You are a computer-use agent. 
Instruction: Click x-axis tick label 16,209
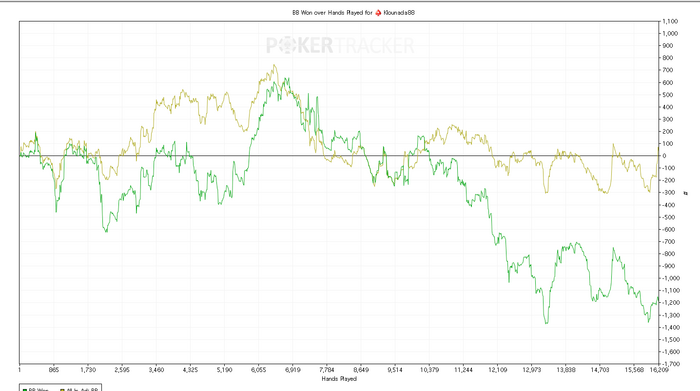tap(659, 370)
